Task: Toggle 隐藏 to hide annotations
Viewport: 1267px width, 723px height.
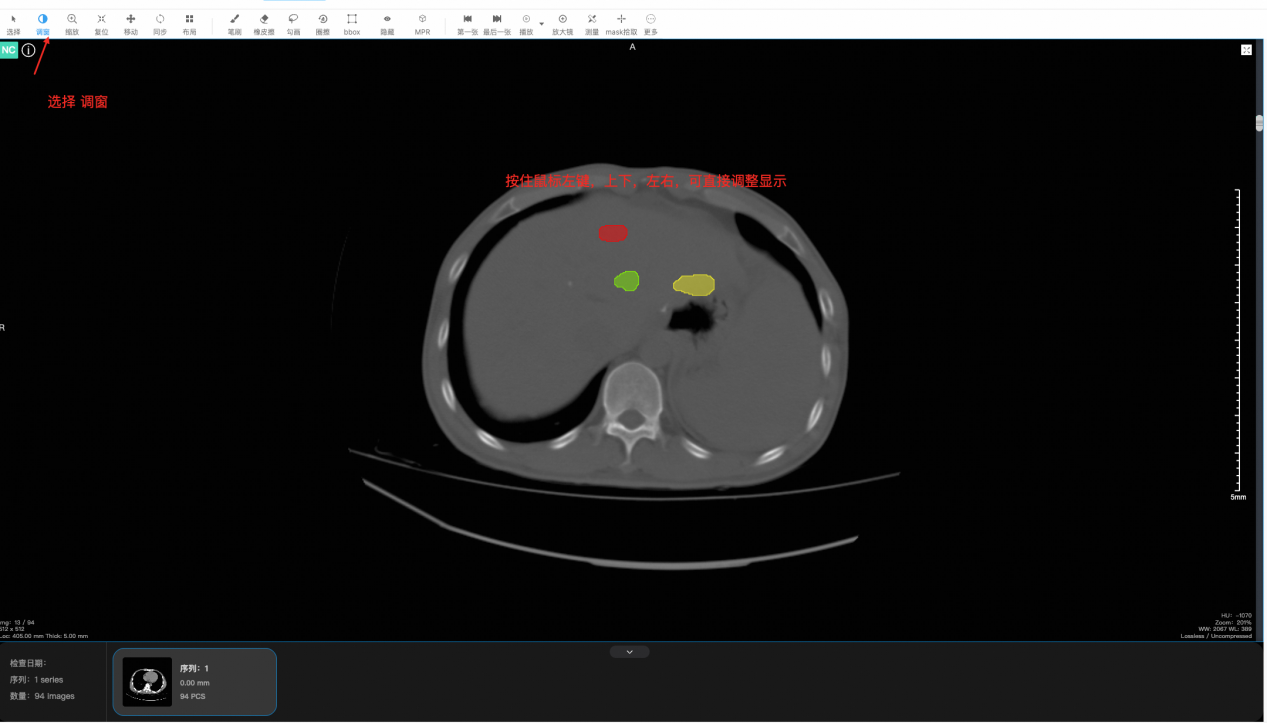Action: (387, 24)
